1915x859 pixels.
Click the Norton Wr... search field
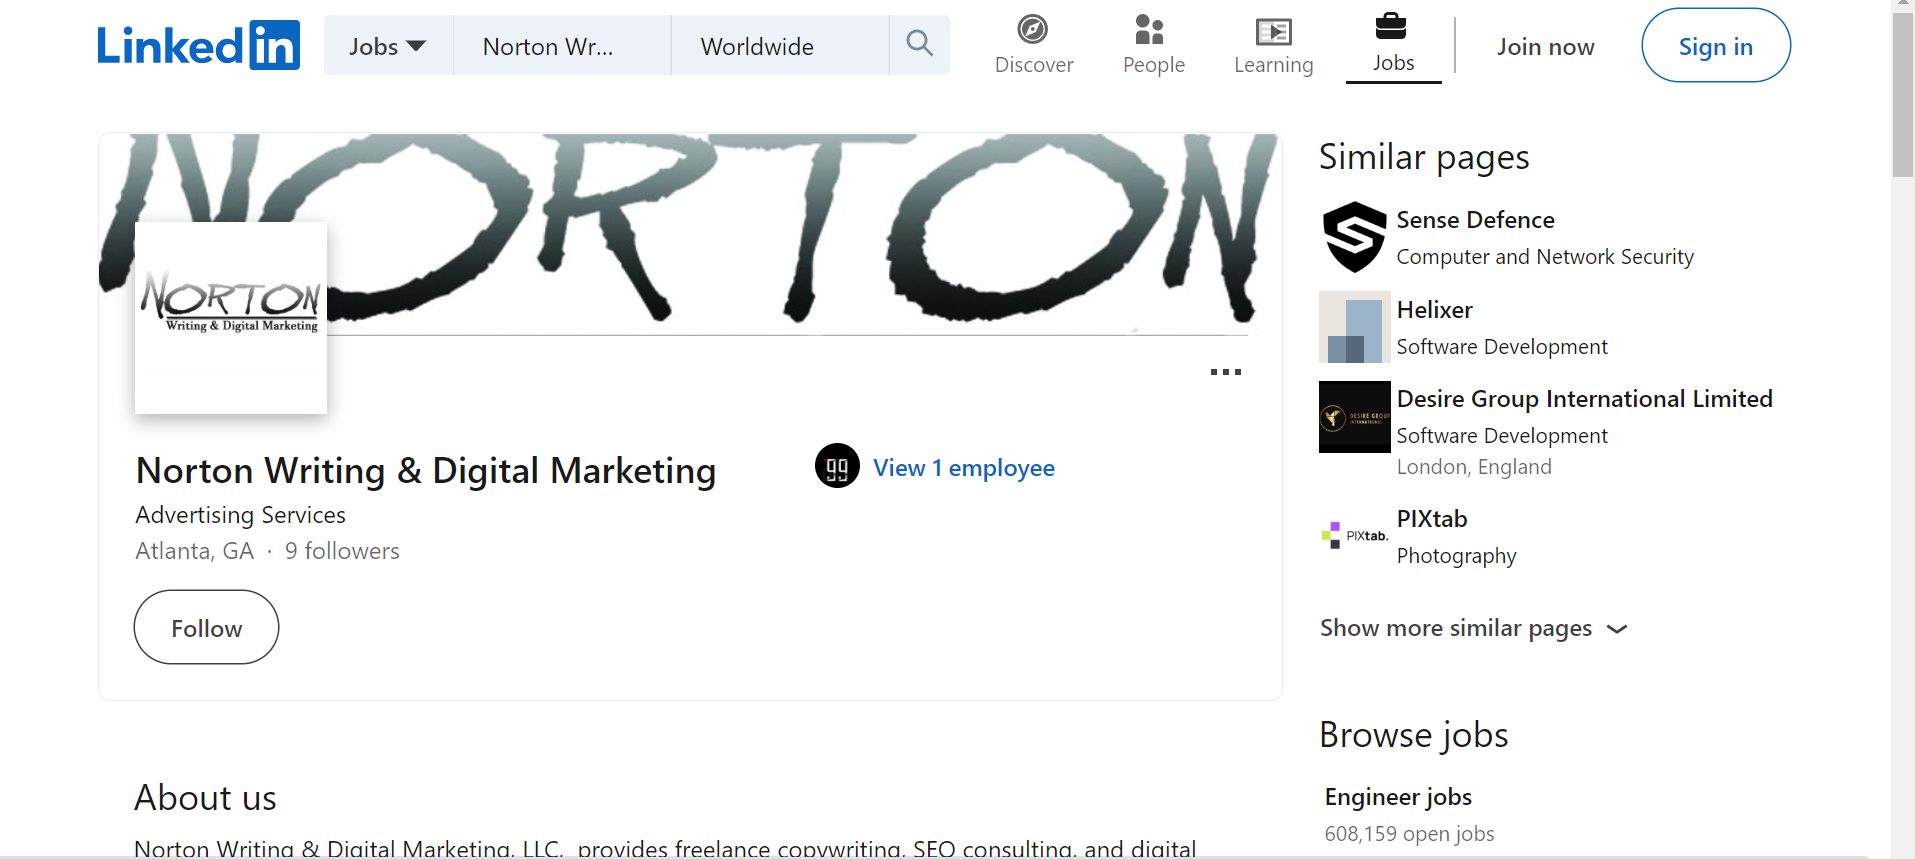pos(561,46)
